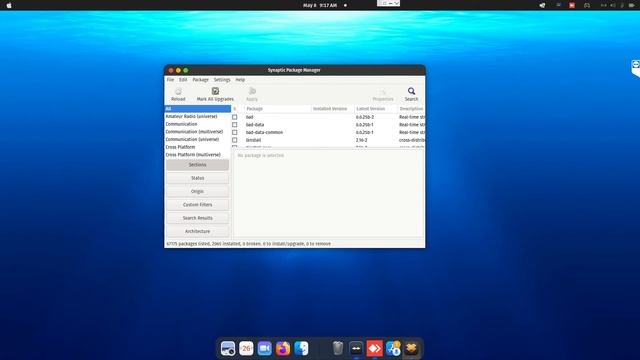Select the bad-data package name
The image size is (640, 360).
(x=255, y=125)
